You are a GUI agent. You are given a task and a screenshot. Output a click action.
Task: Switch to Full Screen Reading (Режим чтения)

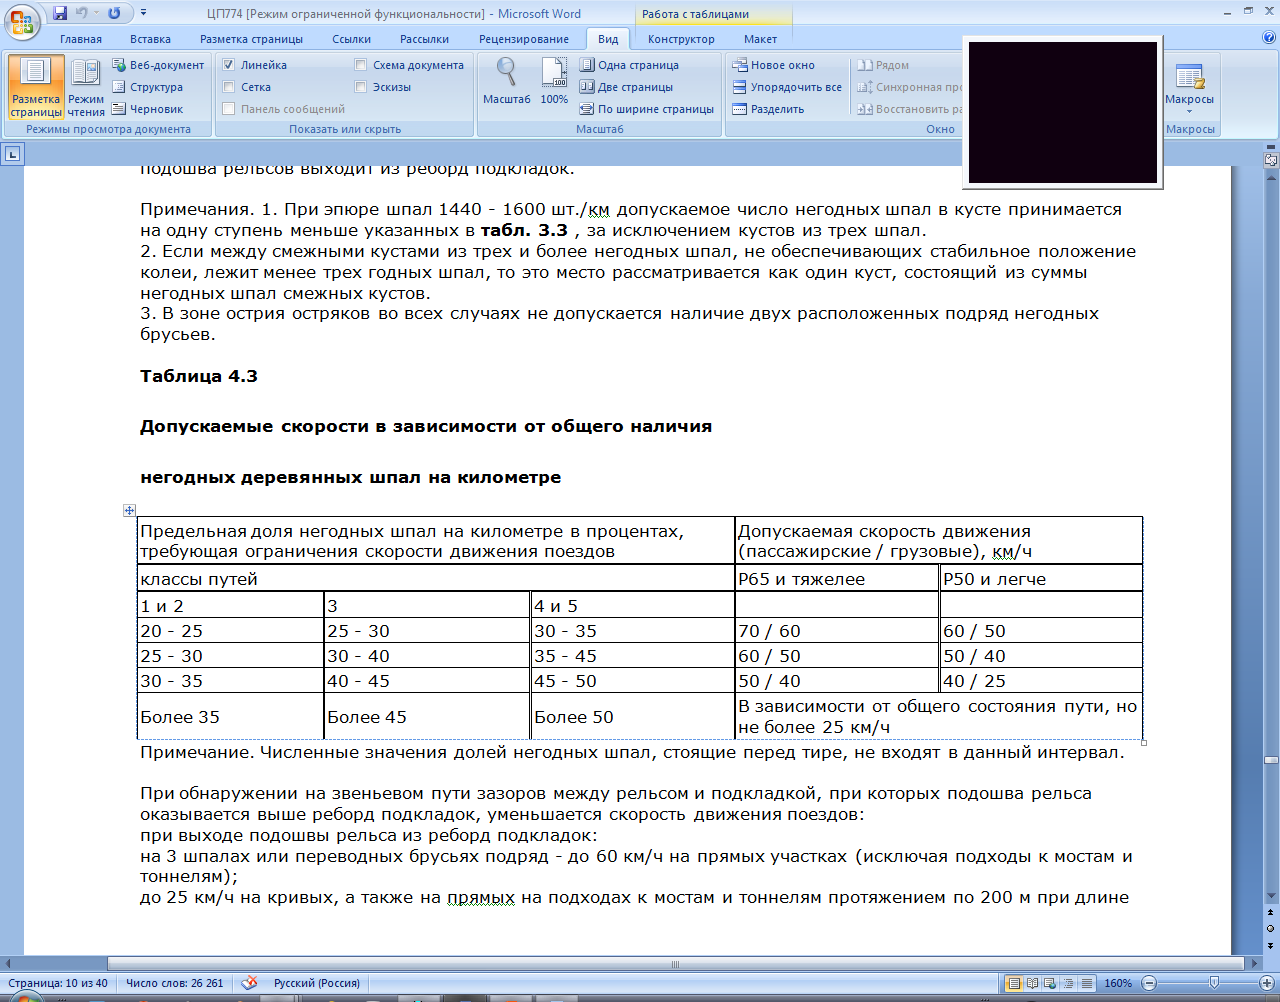tap(86, 87)
